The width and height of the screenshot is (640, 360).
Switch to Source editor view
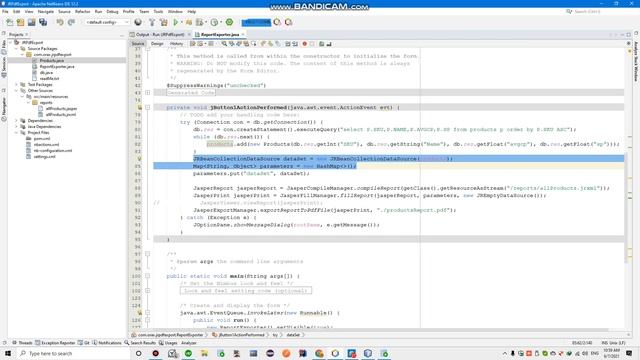click(138, 44)
